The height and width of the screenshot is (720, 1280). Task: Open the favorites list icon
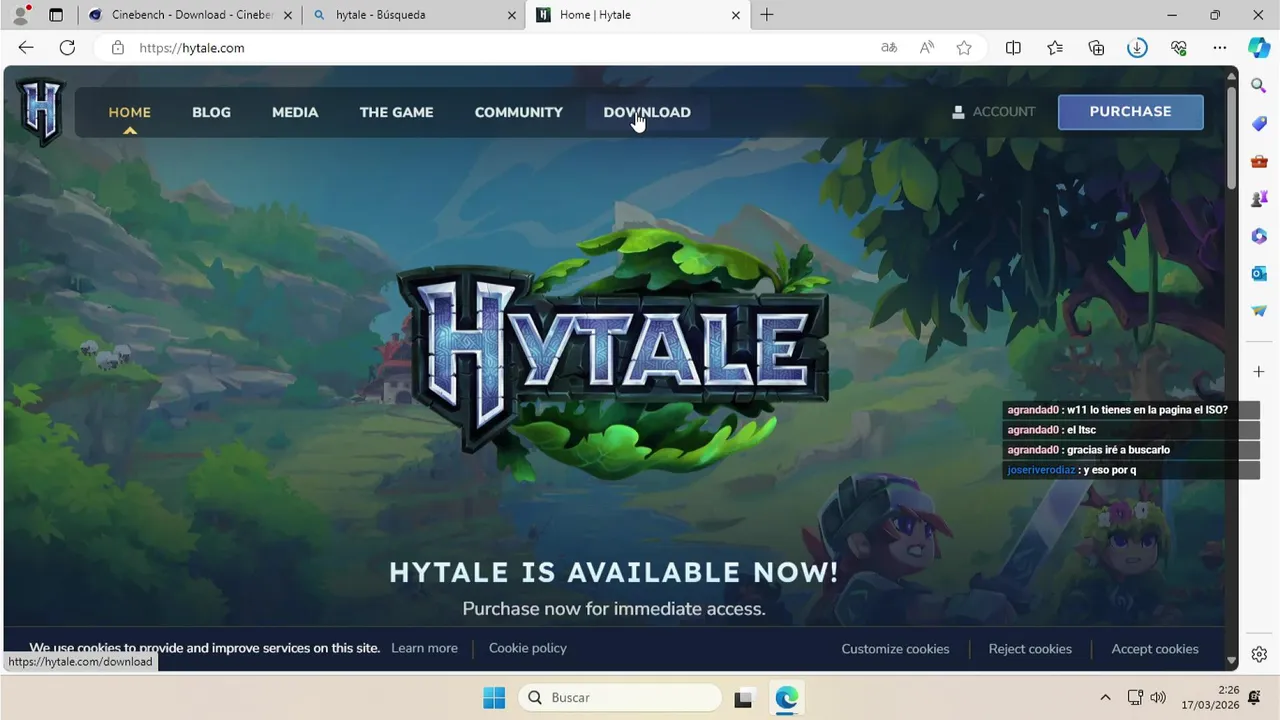click(1055, 48)
